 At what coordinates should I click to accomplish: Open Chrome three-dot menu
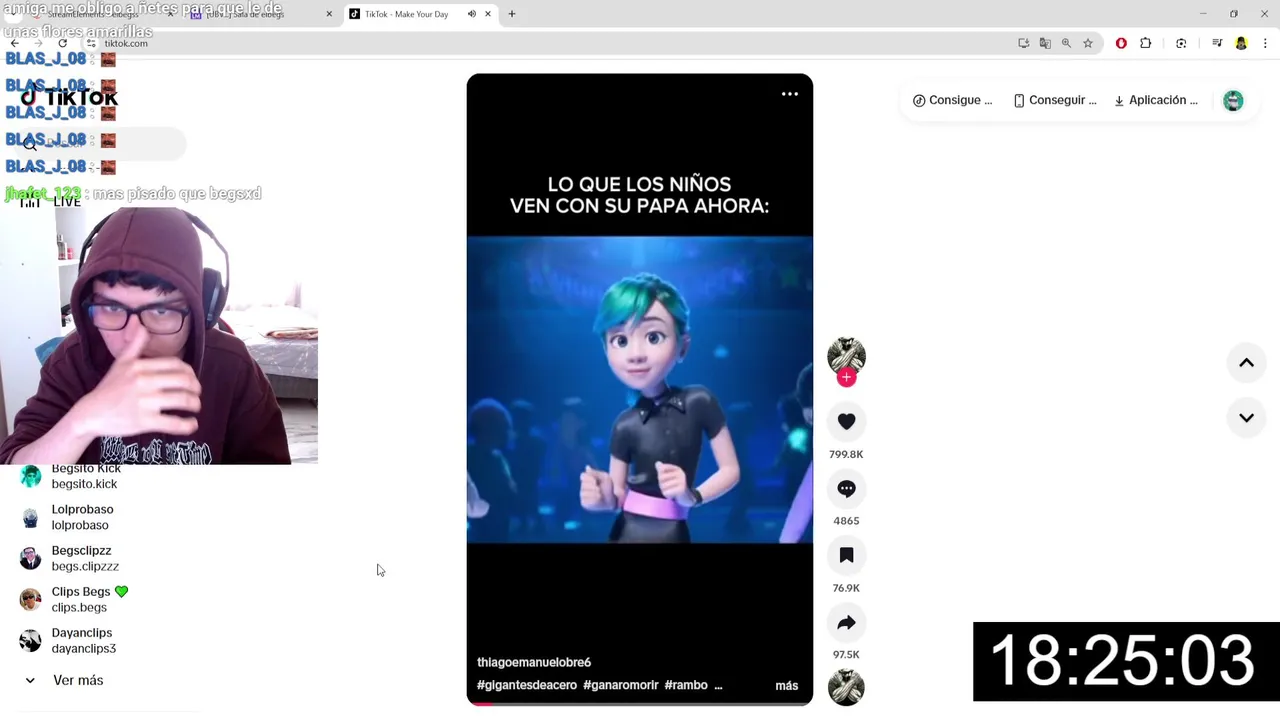click(1266, 43)
